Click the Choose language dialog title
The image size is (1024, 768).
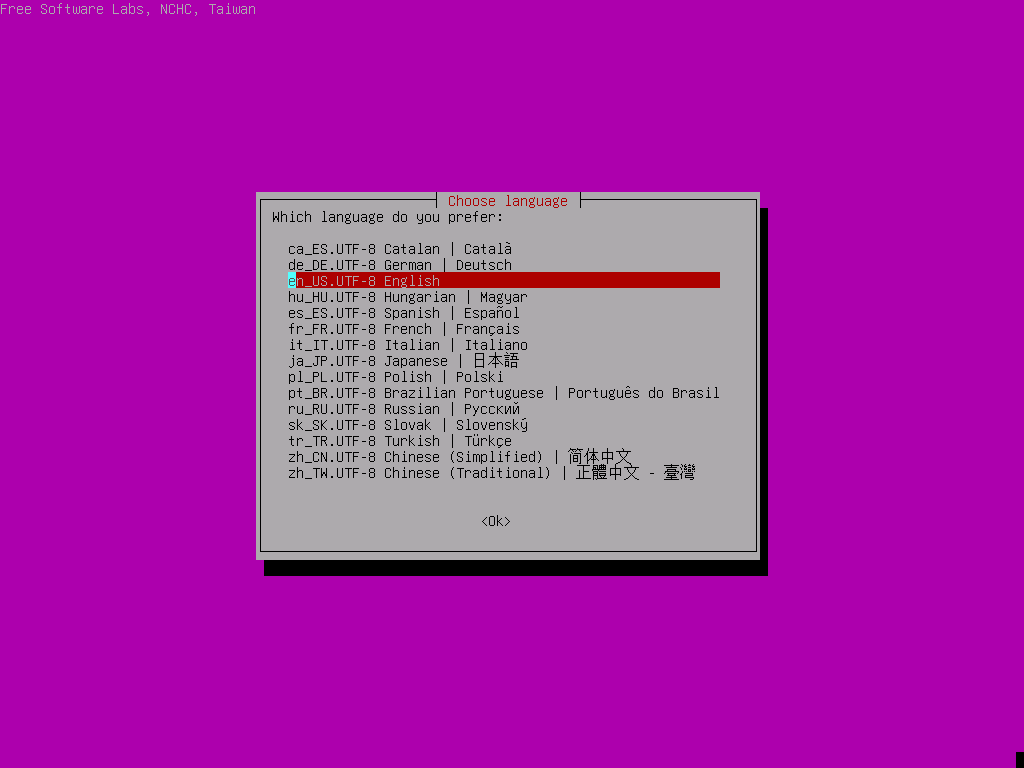pyautogui.click(x=507, y=201)
